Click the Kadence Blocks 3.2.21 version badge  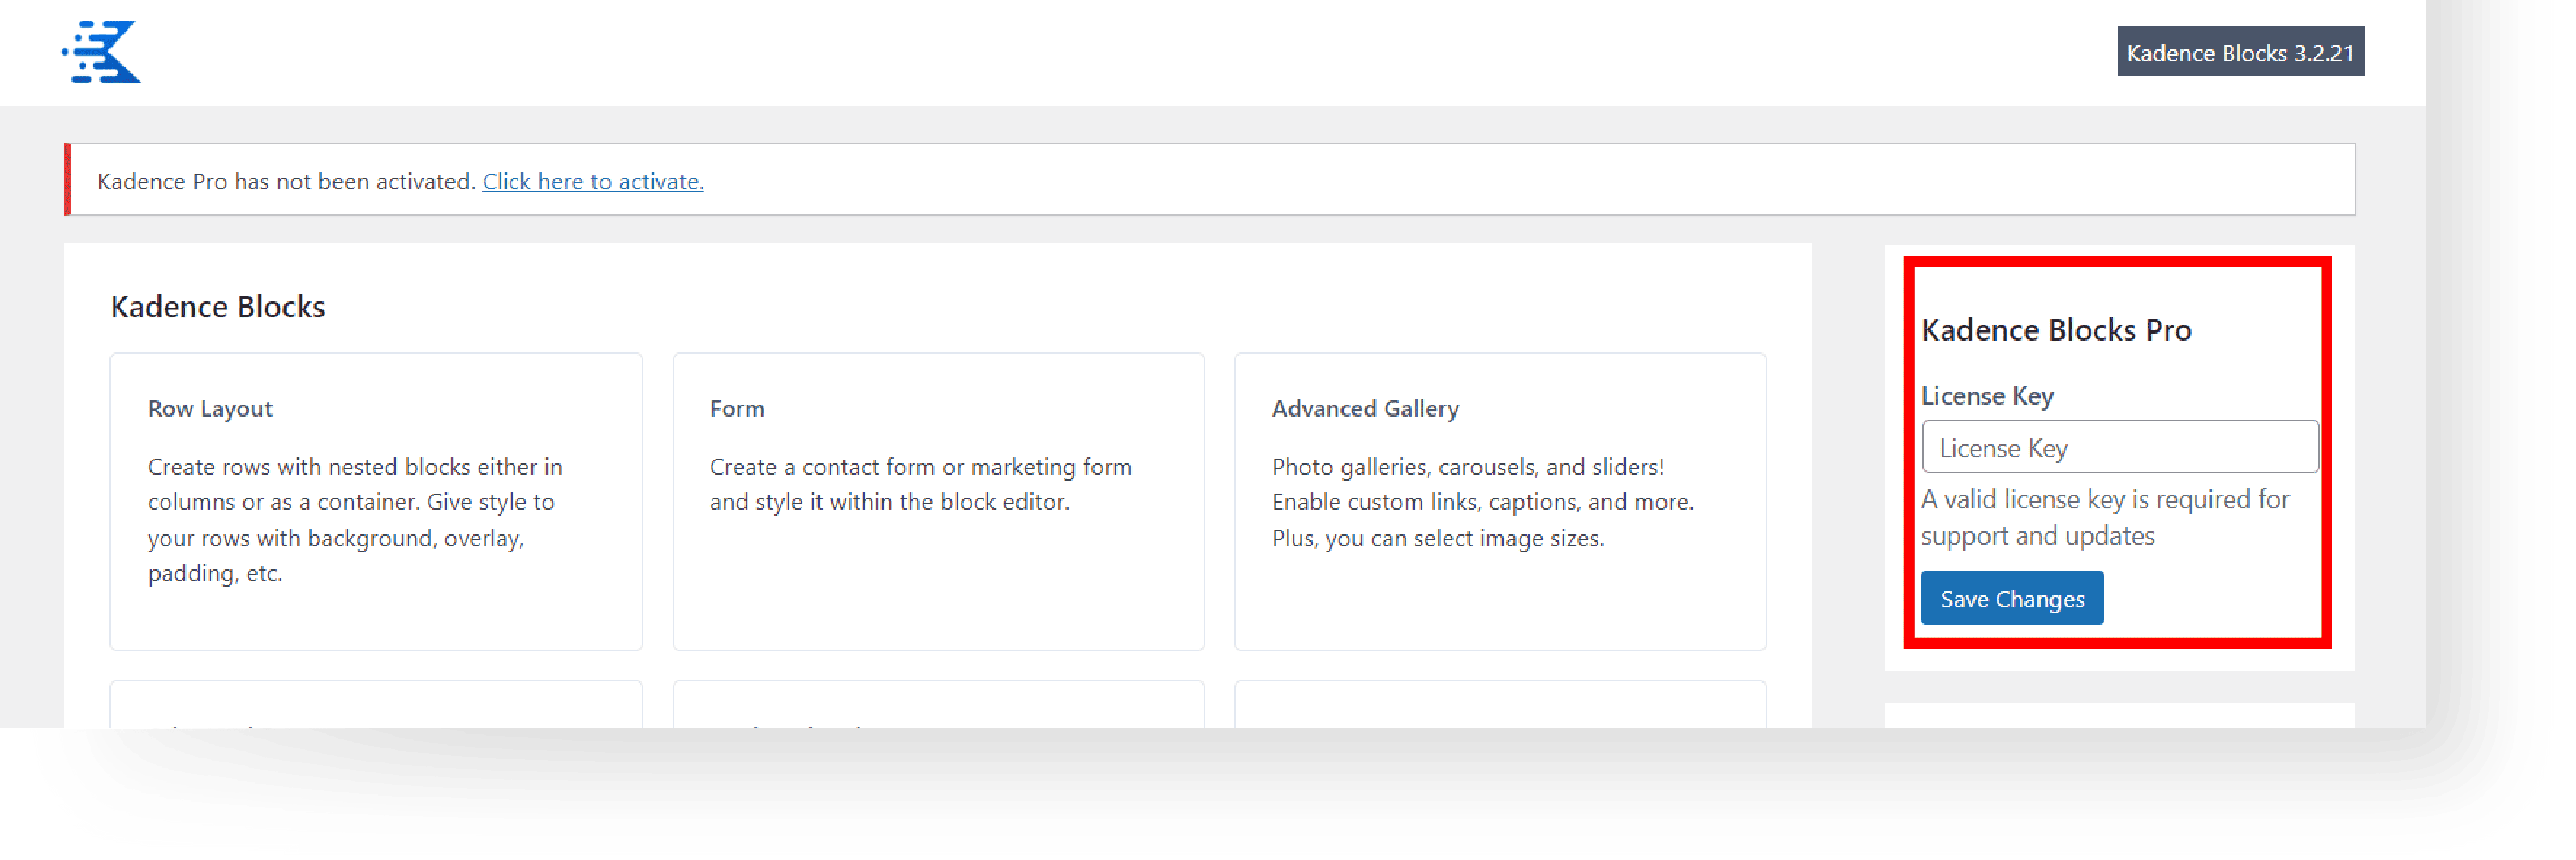pyautogui.click(x=2240, y=52)
